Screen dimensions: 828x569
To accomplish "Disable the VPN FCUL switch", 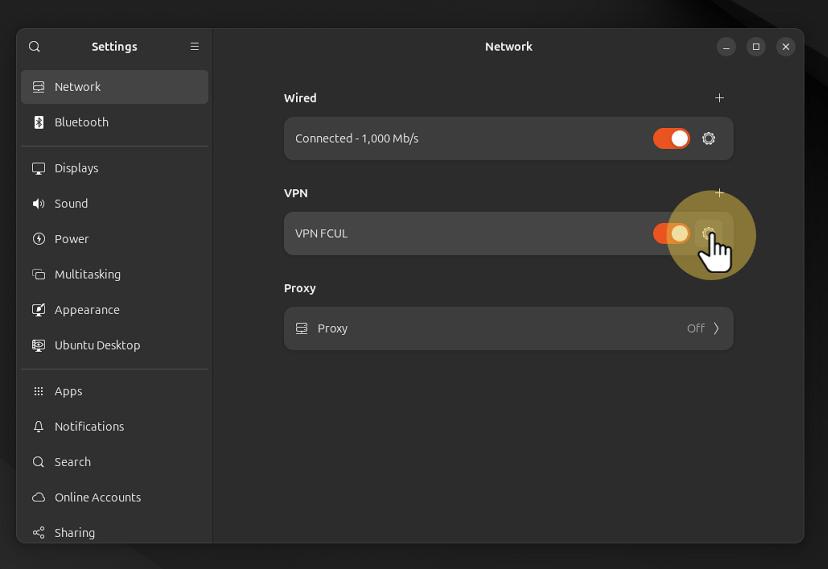I will click(x=671, y=234).
